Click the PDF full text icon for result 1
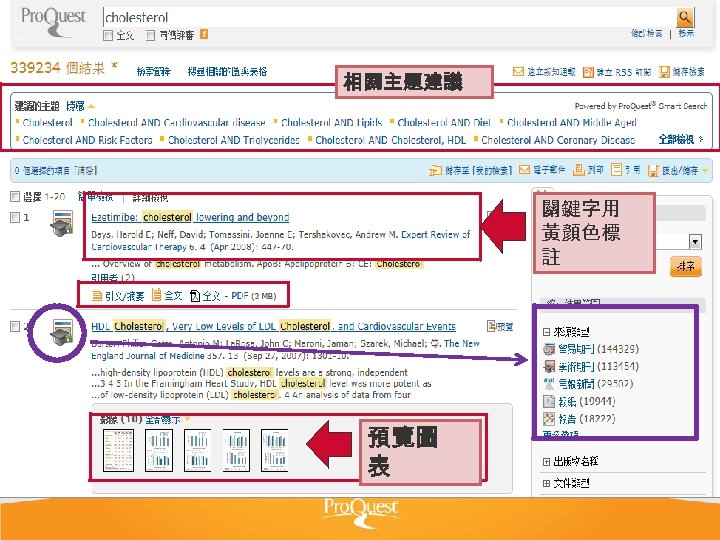 point(195,296)
